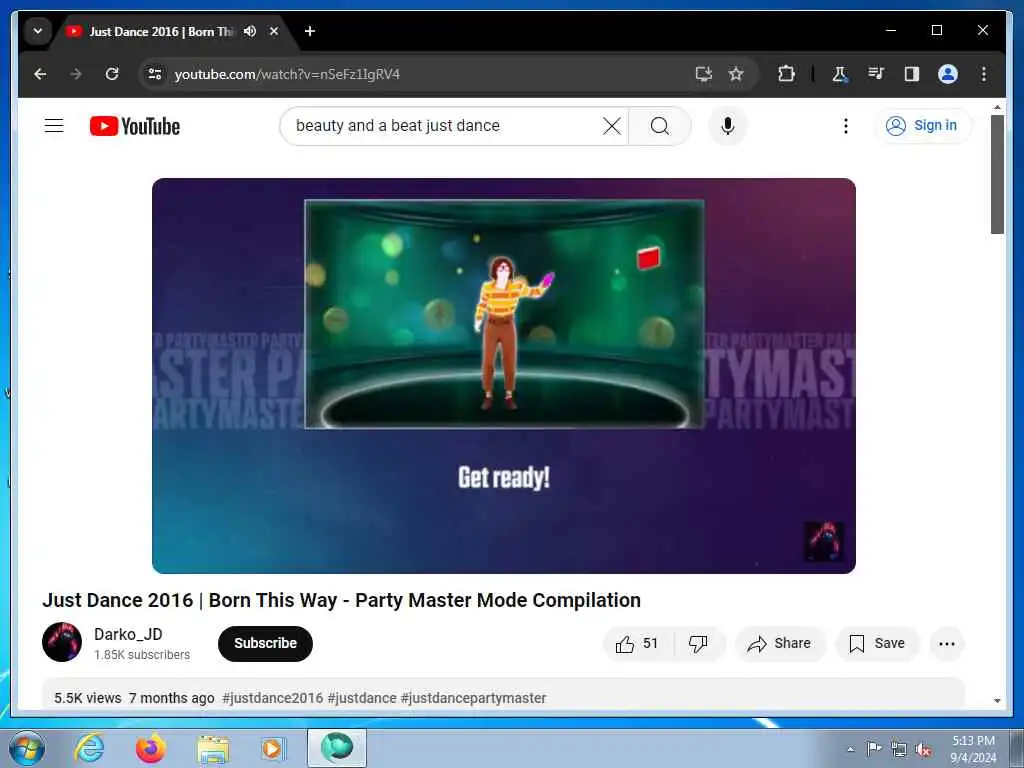
Task: Click '5.5K views 7 months ago' text
Action: point(134,698)
